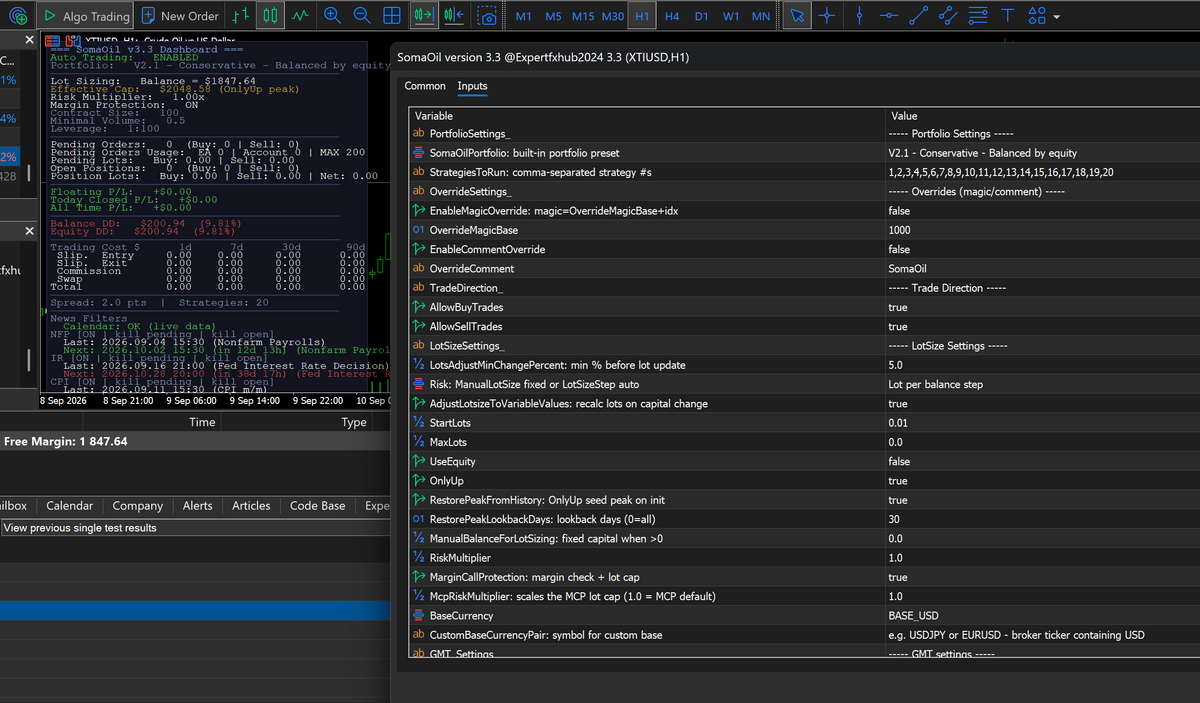Viewport: 1200px width, 703px height.
Task: Tile chart windows with grid icon
Action: (392, 16)
